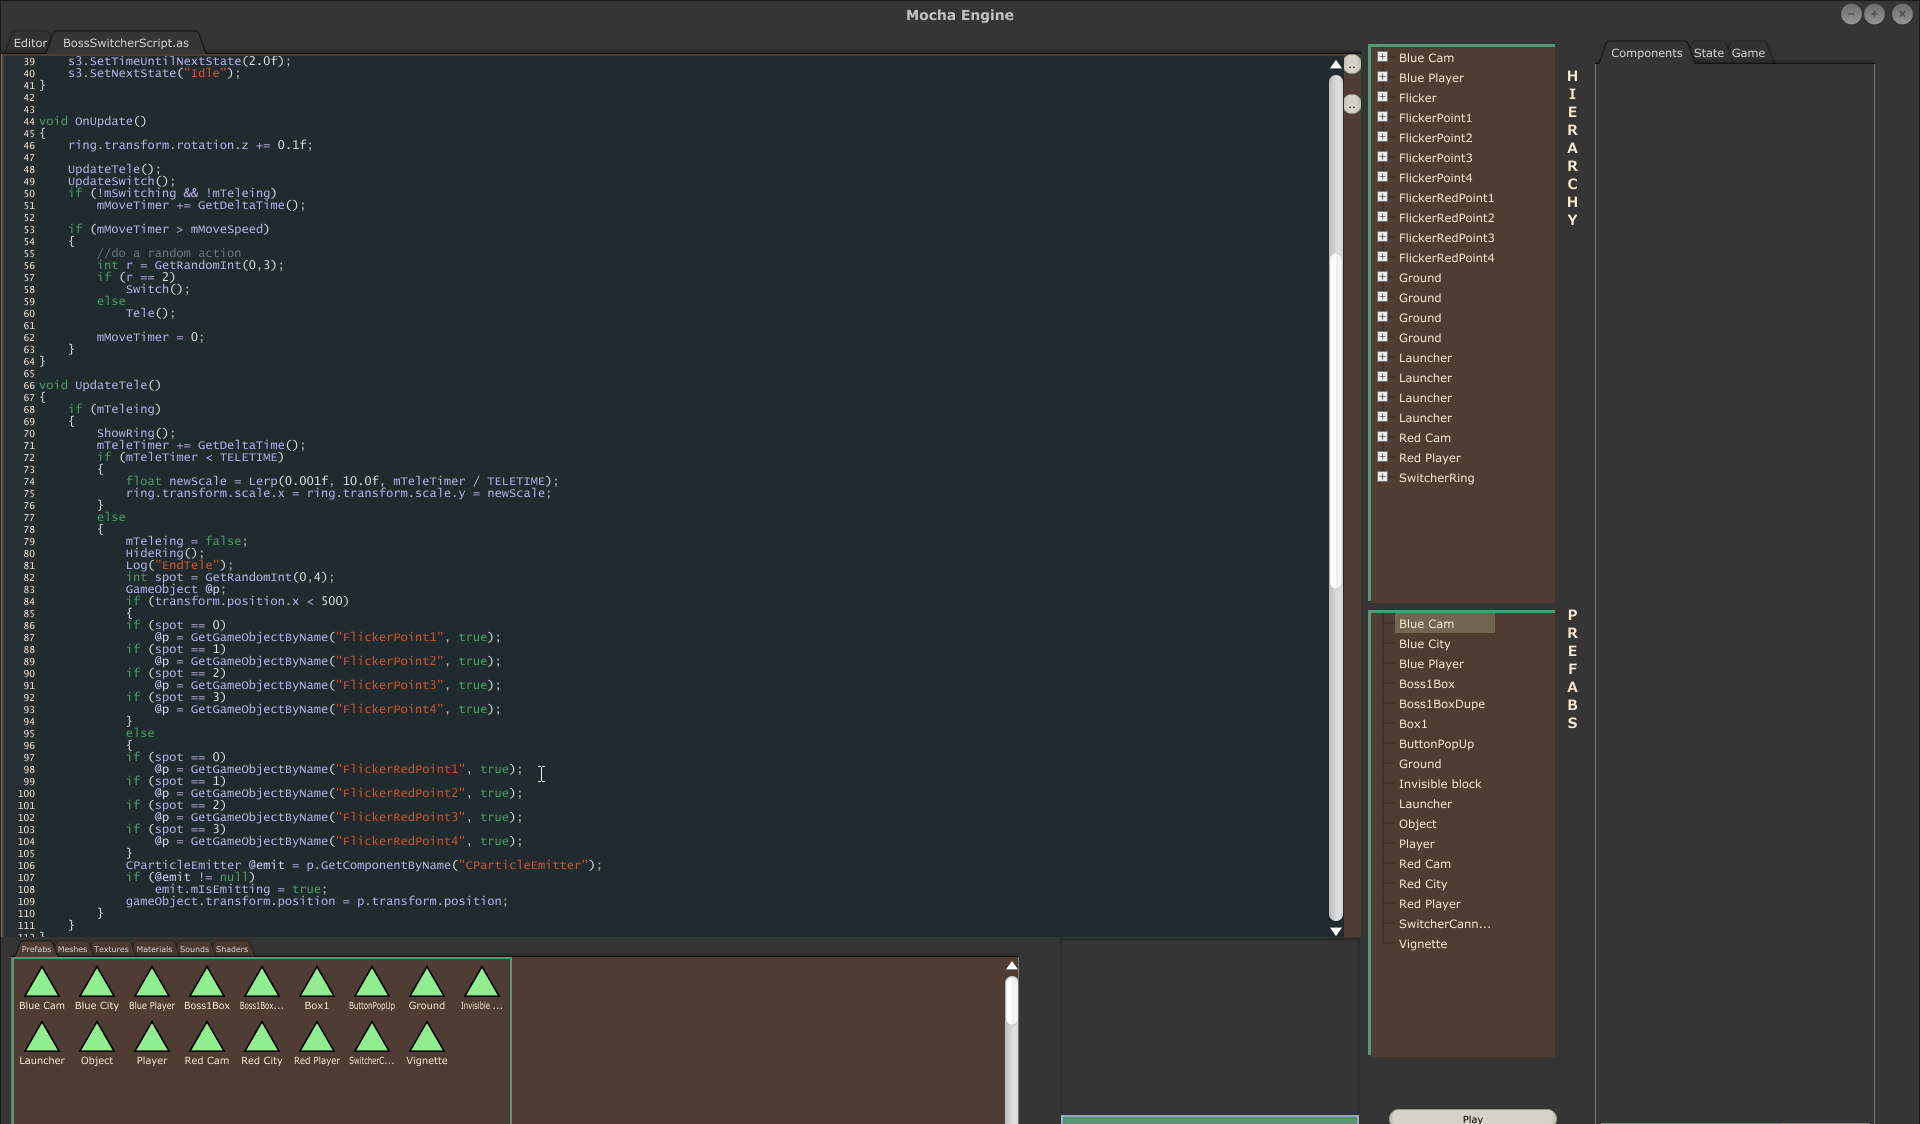
Task: Select the Meshes tab in asset browser
Action: coord(72,949)
